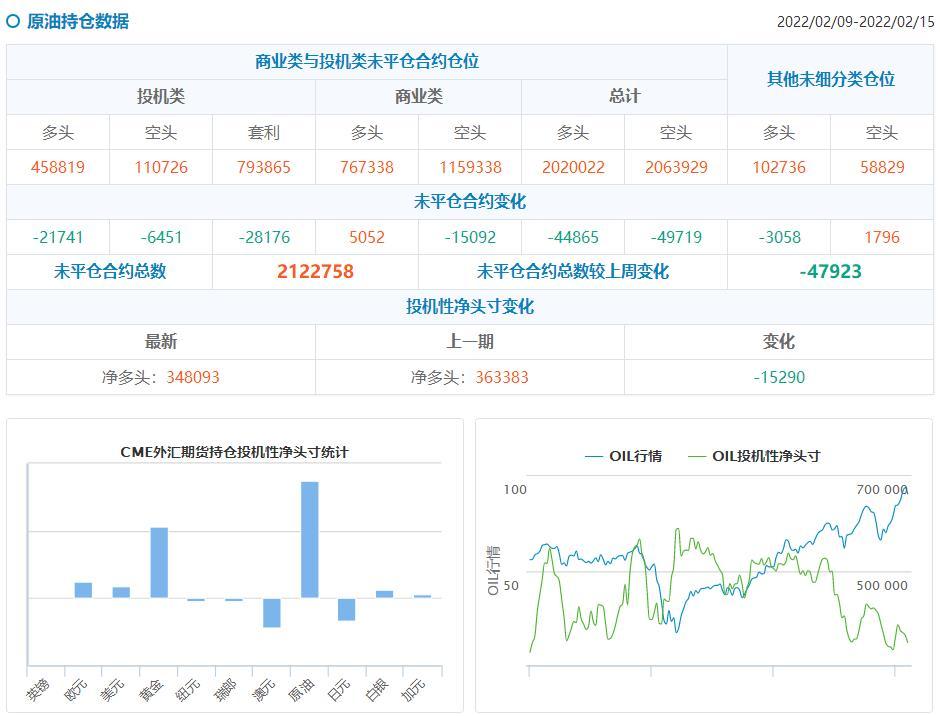Select the 欧元 bar in the chart
The height and width of the screenshot is (716, 940).
click(x=83, y=590)
